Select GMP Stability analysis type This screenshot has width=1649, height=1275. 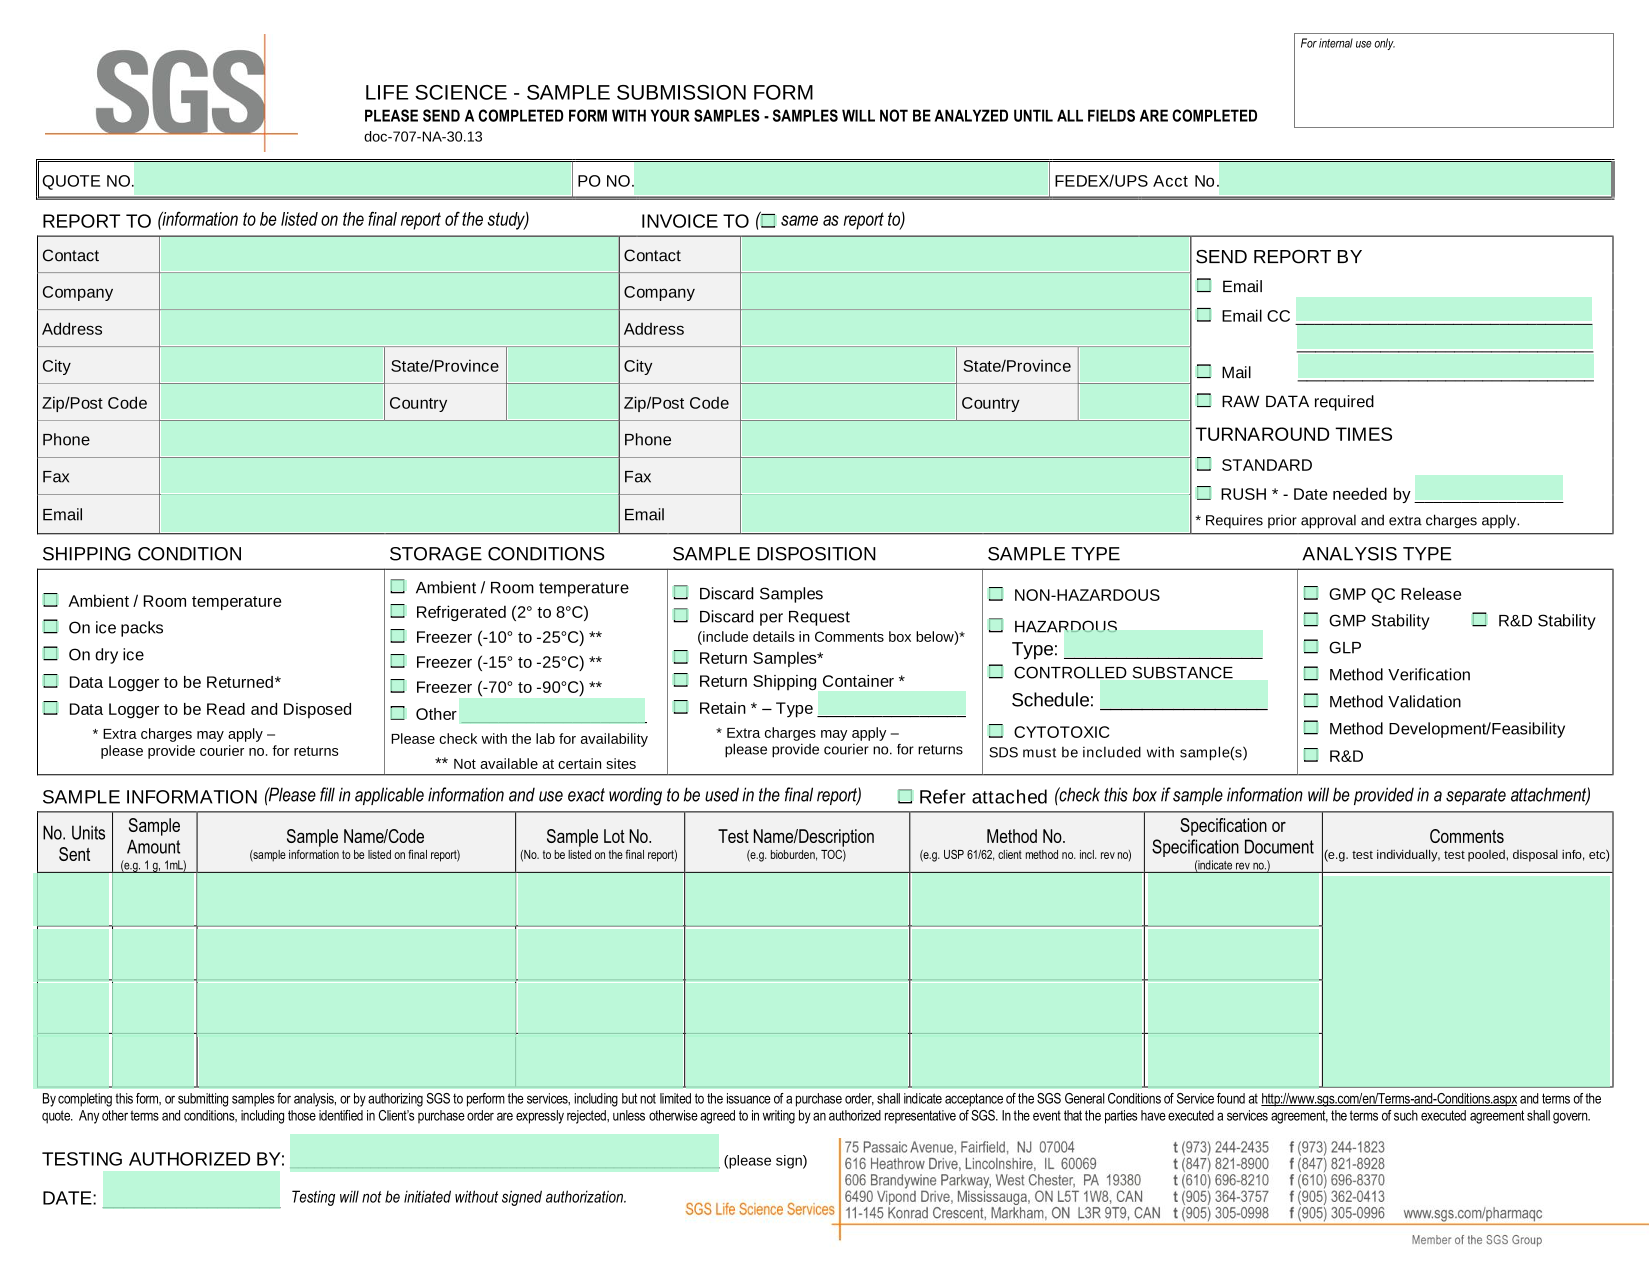[1311, 620]
